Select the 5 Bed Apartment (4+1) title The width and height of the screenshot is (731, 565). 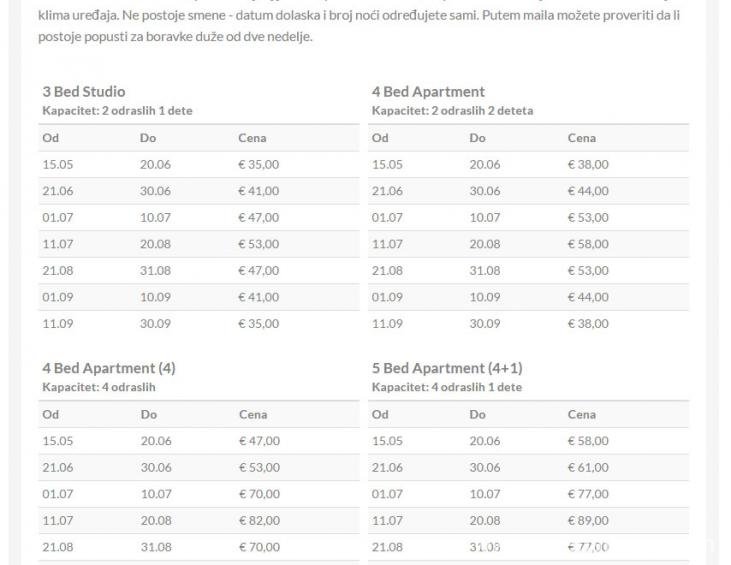[x=447, y=368]
